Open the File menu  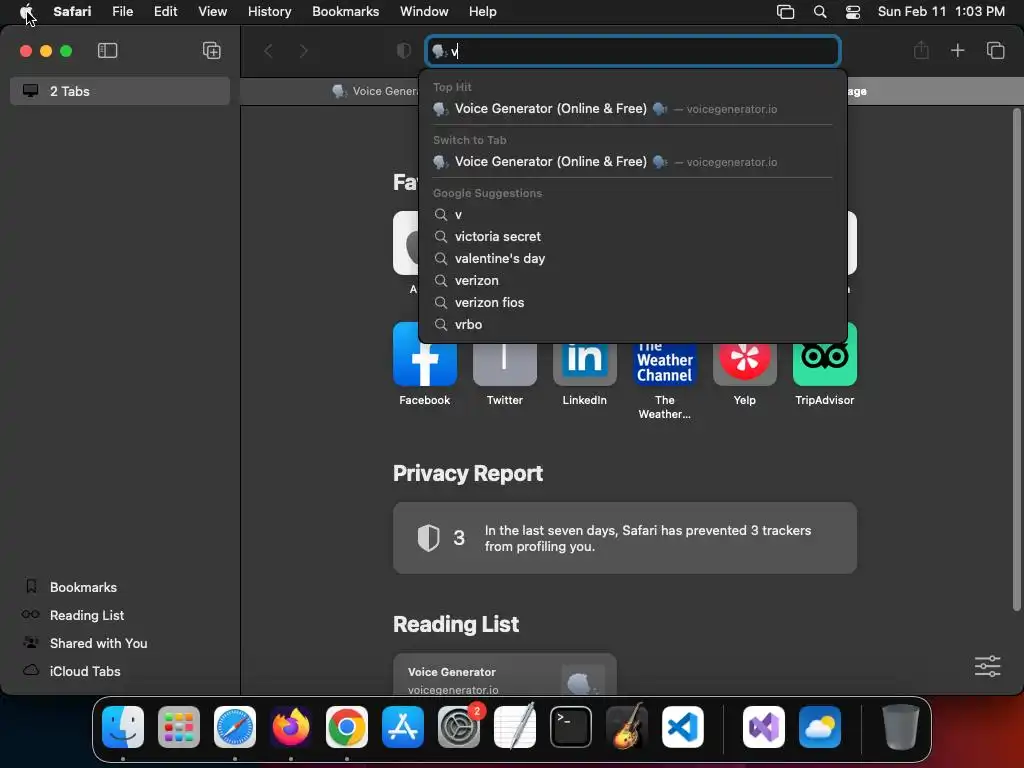click(122, 11)
